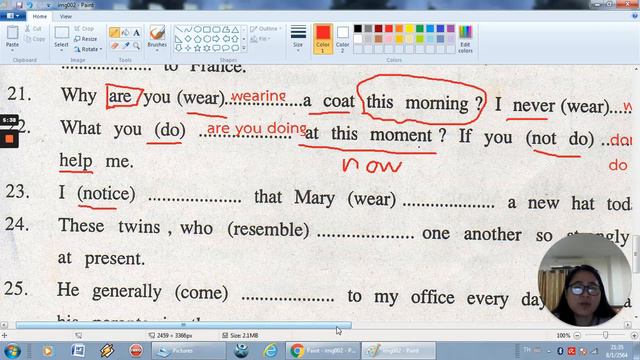Click the presenter webcam thumbnail
640x360 pixels.
coord(584,281)
